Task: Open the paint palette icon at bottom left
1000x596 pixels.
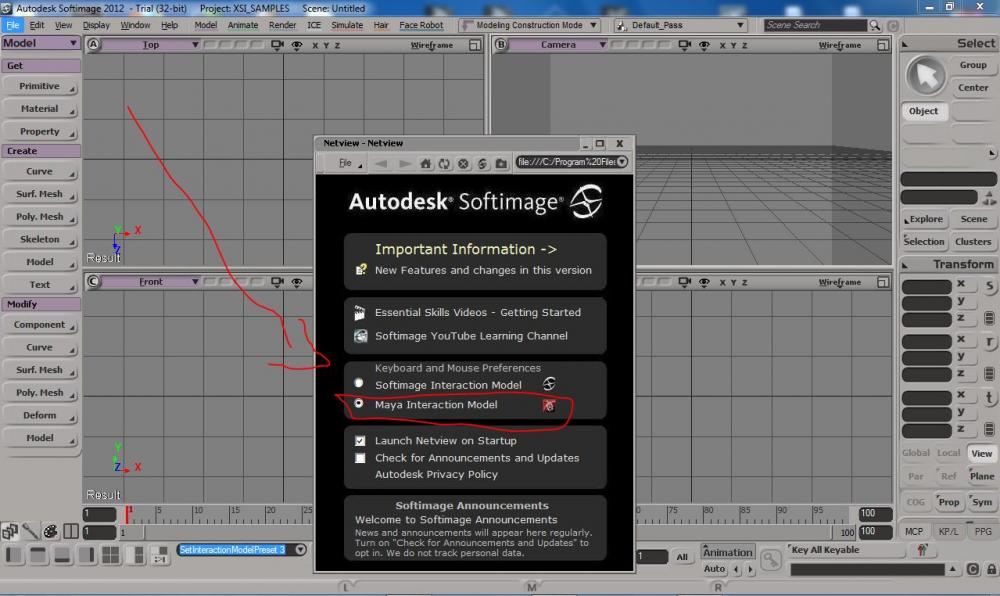Action: tap(50, 531)
